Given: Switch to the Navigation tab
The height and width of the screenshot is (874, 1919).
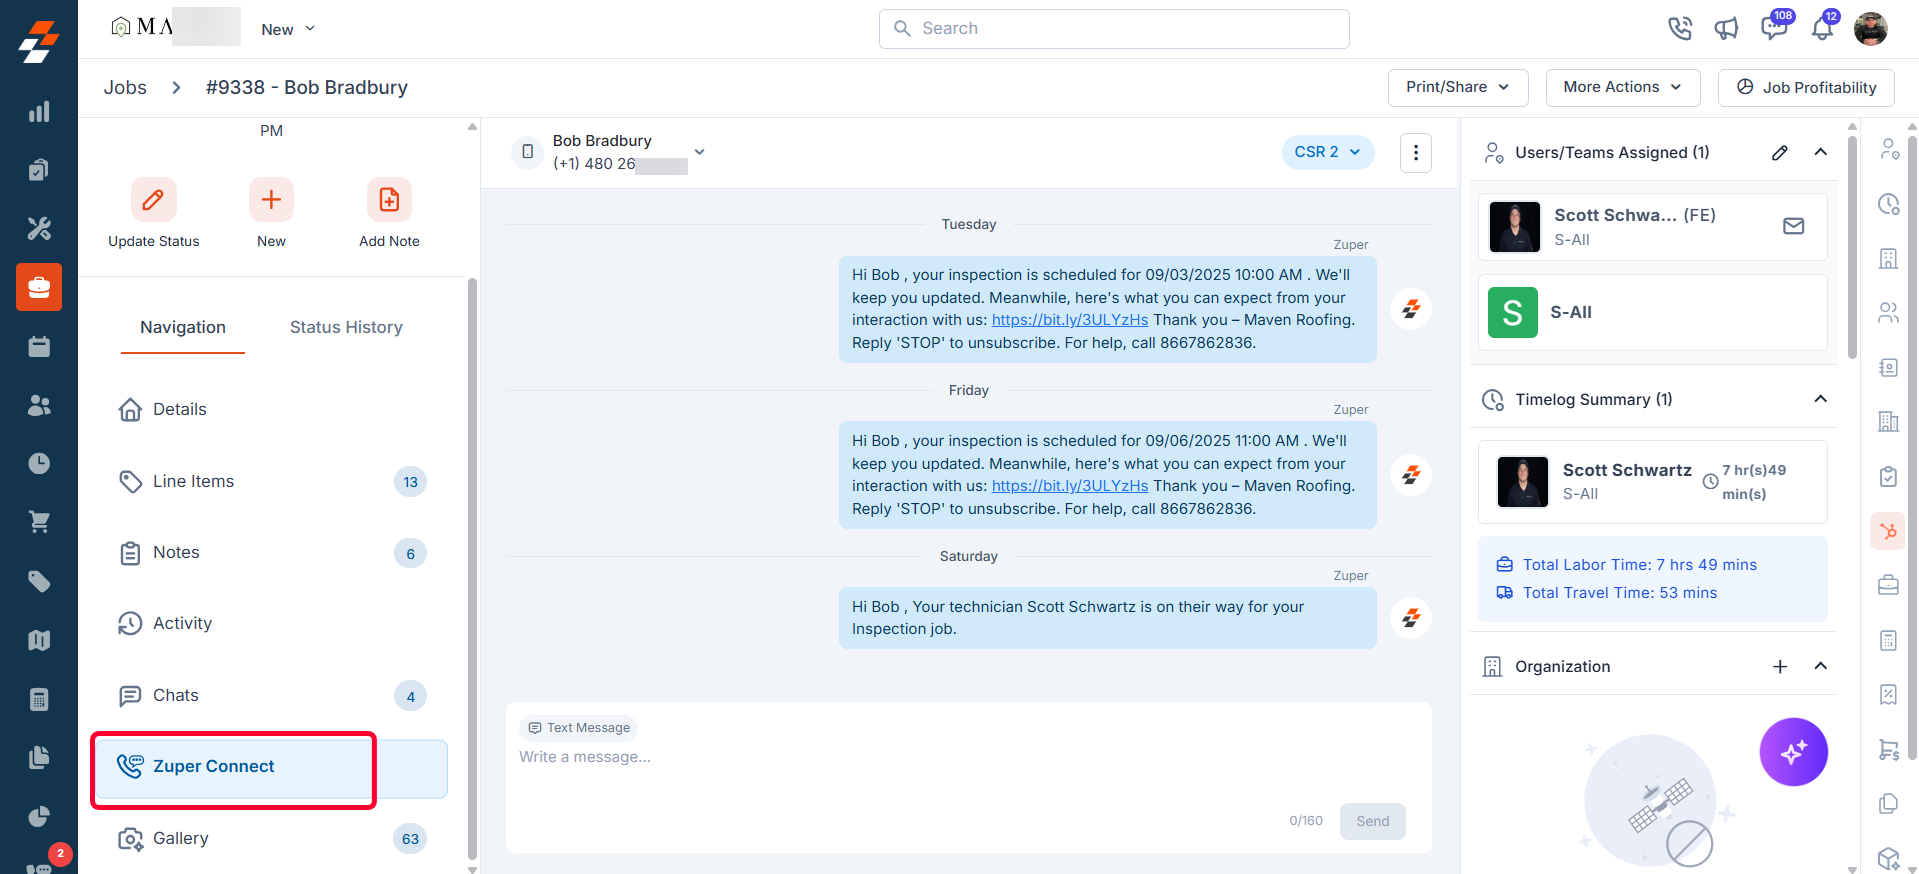Looking at the screenshot, I should point(183,328).
